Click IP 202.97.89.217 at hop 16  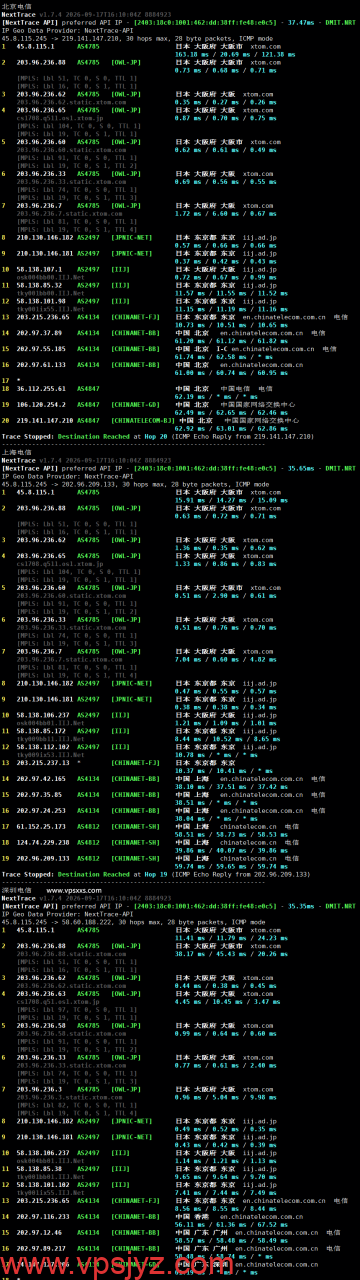coord(40,1248)
